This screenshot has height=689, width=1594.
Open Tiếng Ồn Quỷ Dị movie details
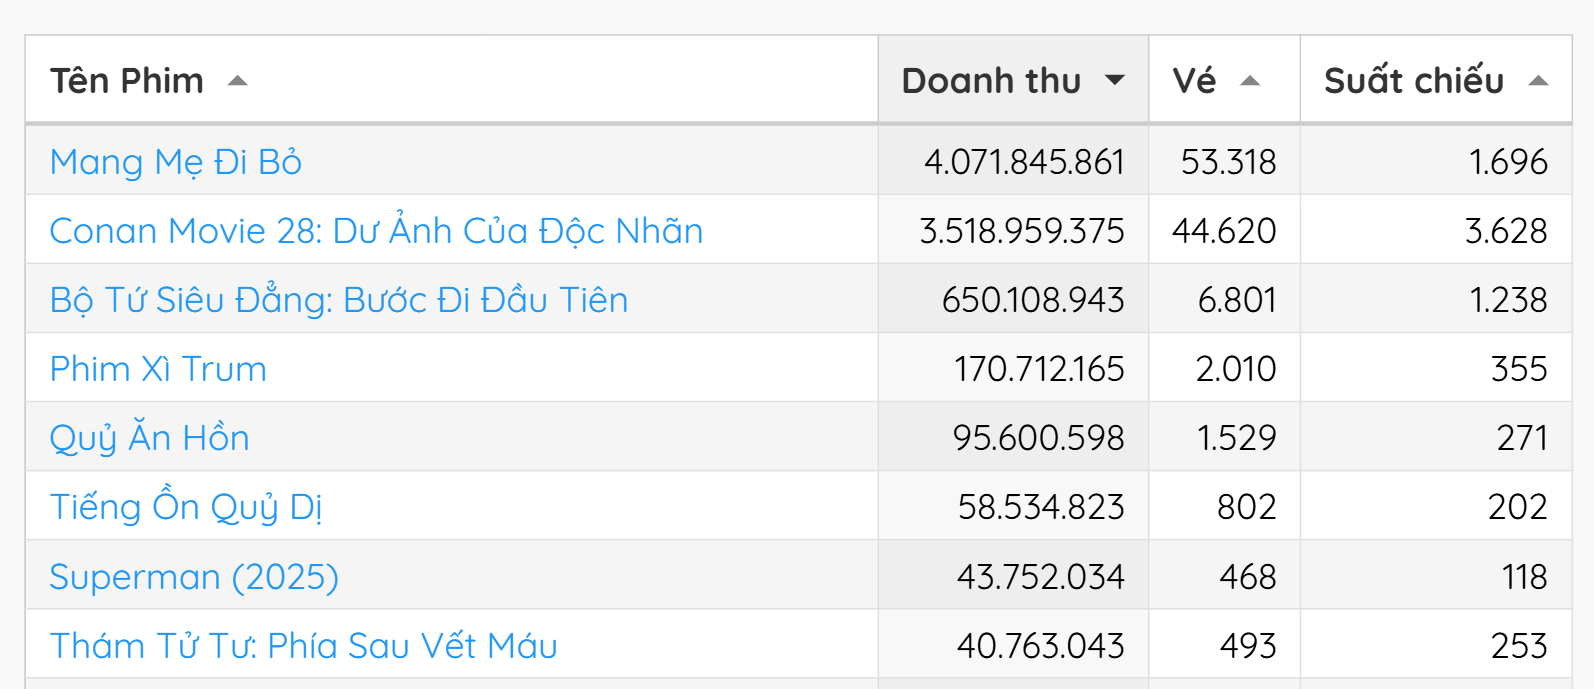[186, 506]
